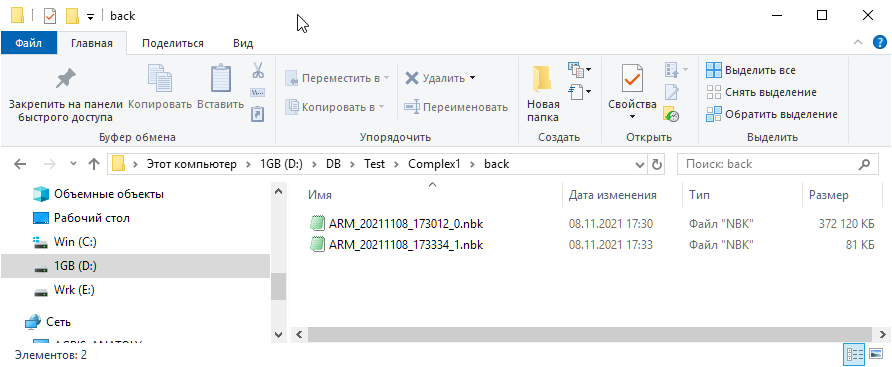
Task: Expand the Удалить dropdown arrow
Action: click(x=472, y=78)
